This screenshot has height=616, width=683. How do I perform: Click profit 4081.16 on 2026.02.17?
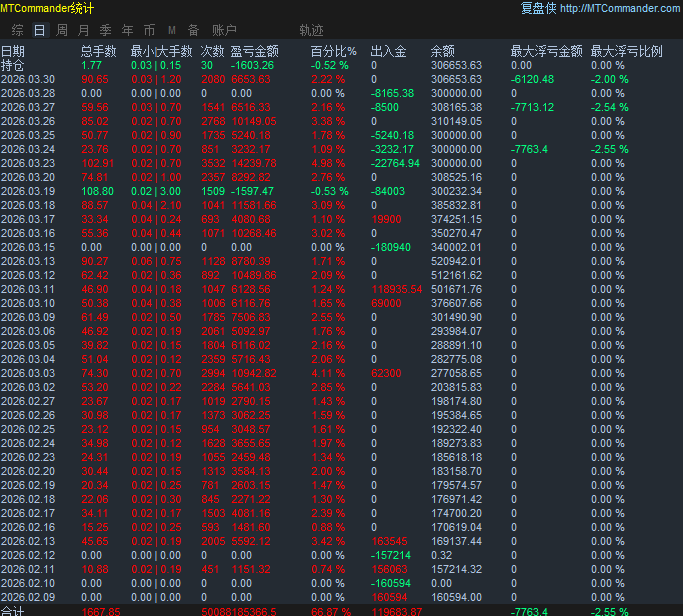[251, 513]
